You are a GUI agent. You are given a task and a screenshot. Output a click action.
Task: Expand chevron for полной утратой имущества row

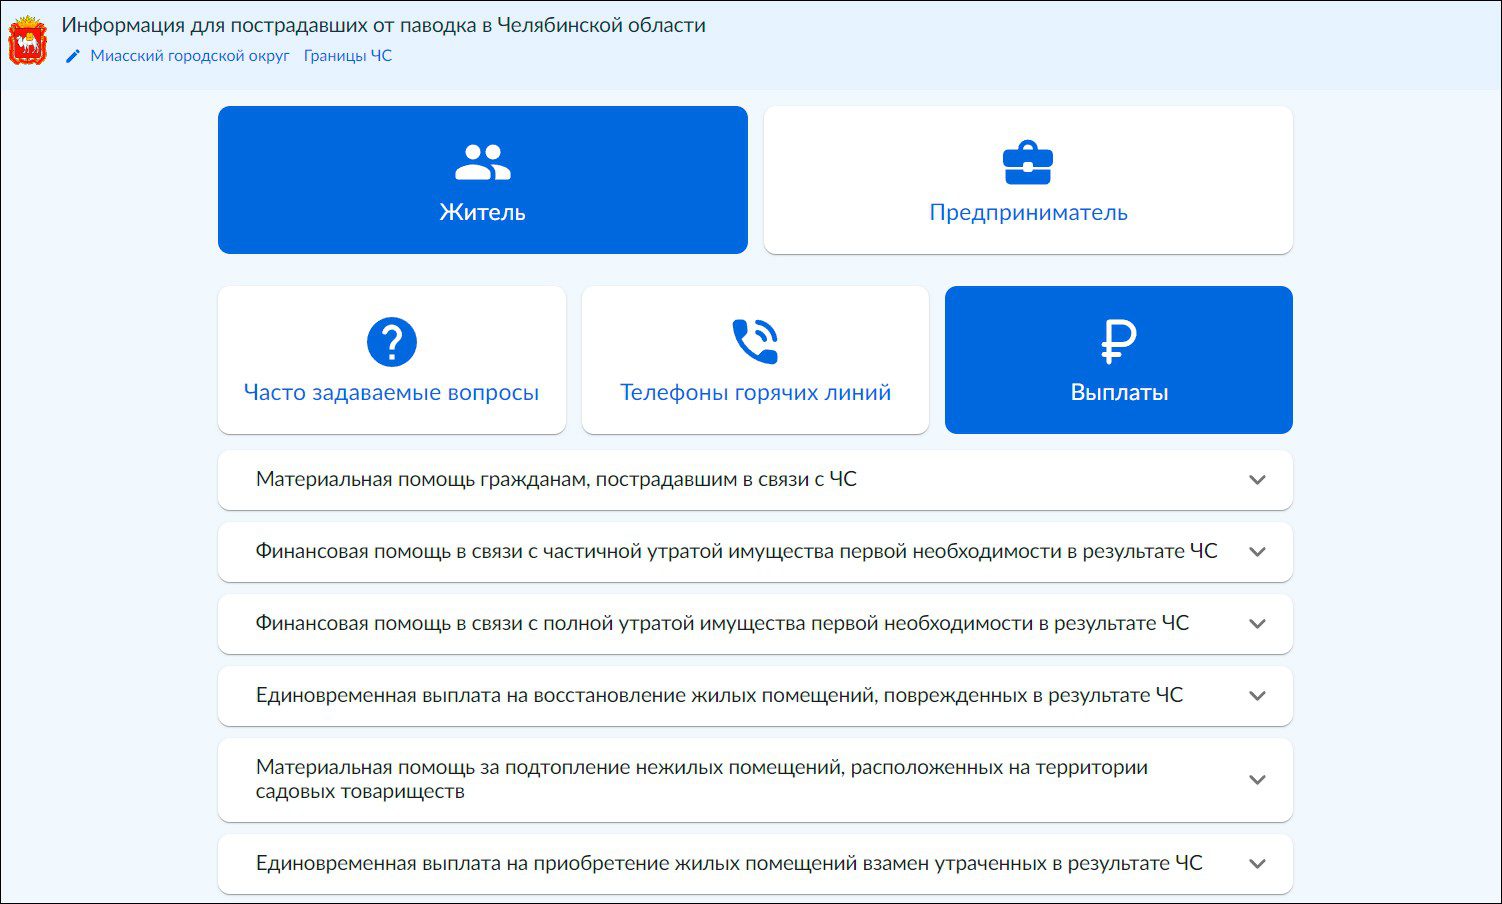pyautogui.click(x=1258, y=624)
